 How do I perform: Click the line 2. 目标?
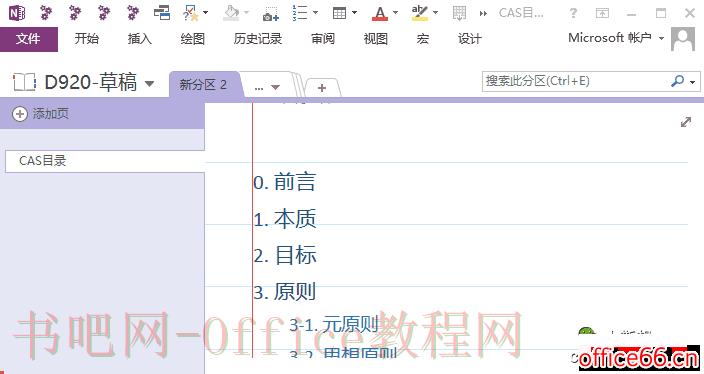tap(285, 255)
